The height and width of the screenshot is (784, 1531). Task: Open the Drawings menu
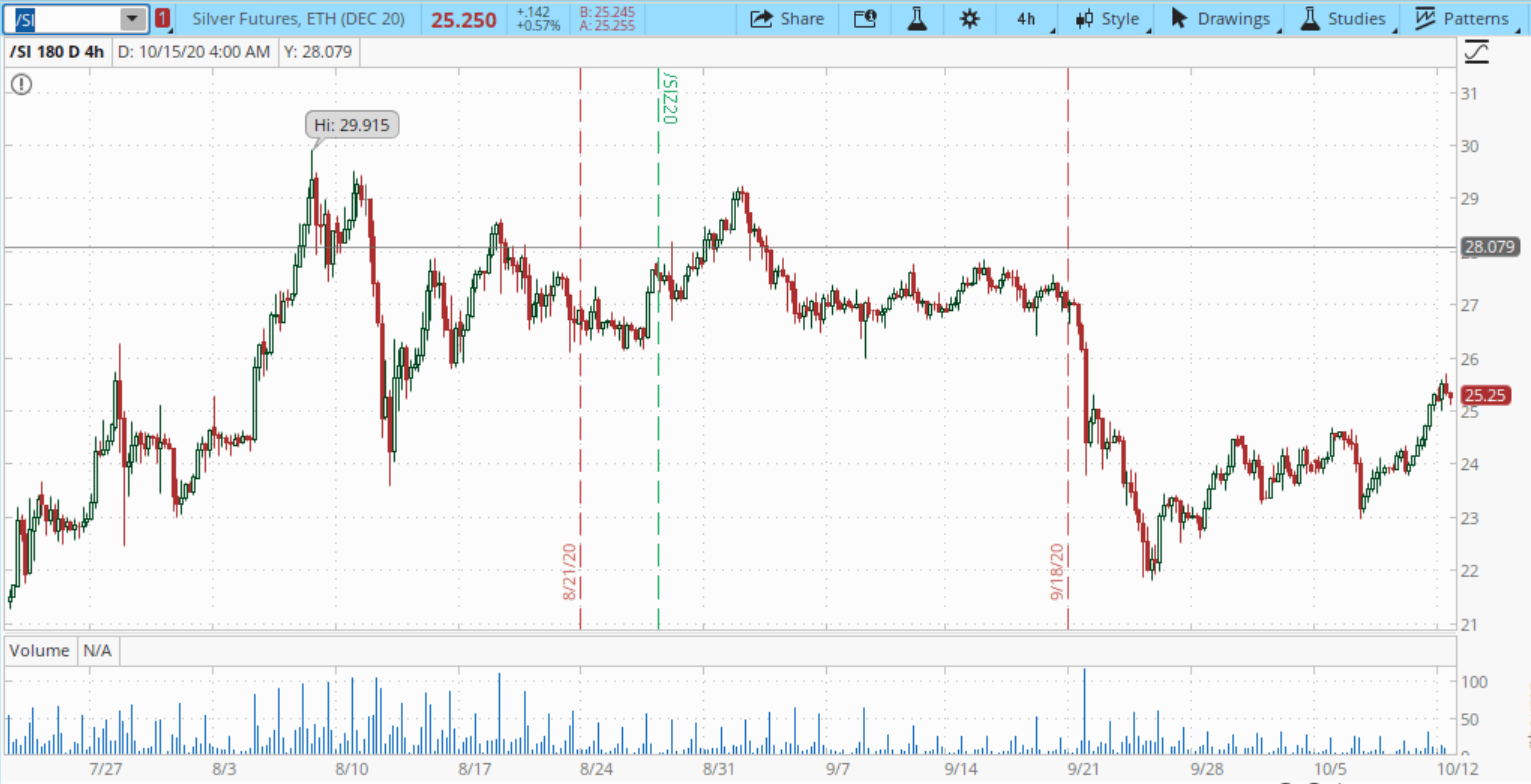[1220, 19]
